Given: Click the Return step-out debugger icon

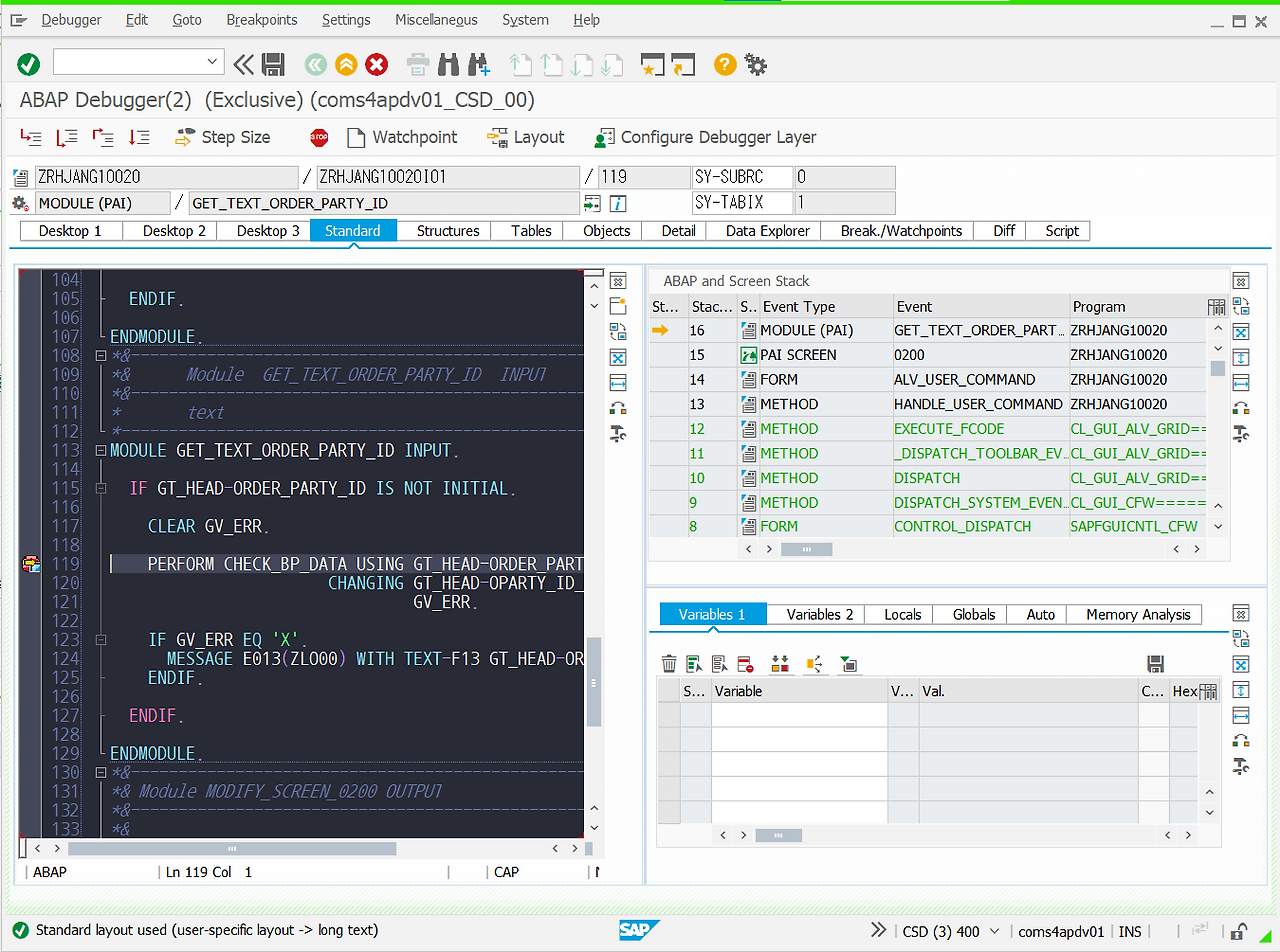Looking at the screenshot, I should point(103,137).
